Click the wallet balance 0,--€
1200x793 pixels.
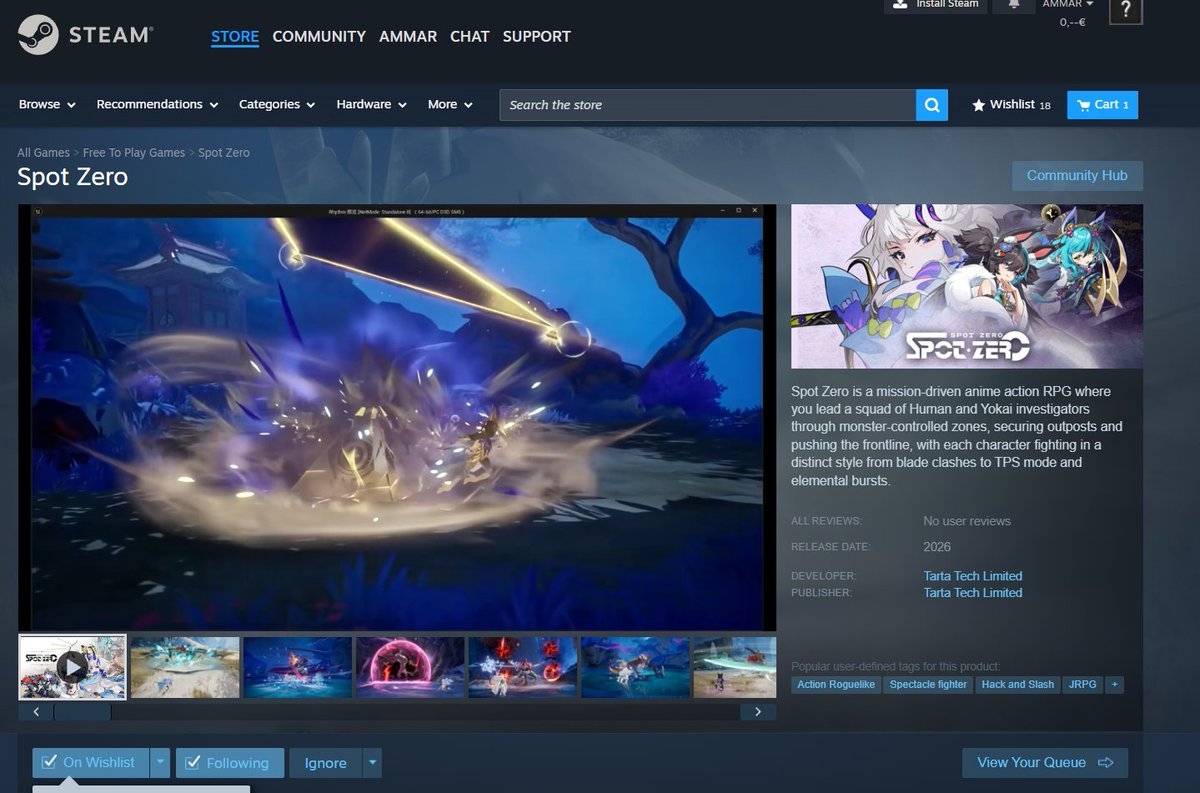[1073, 21]
